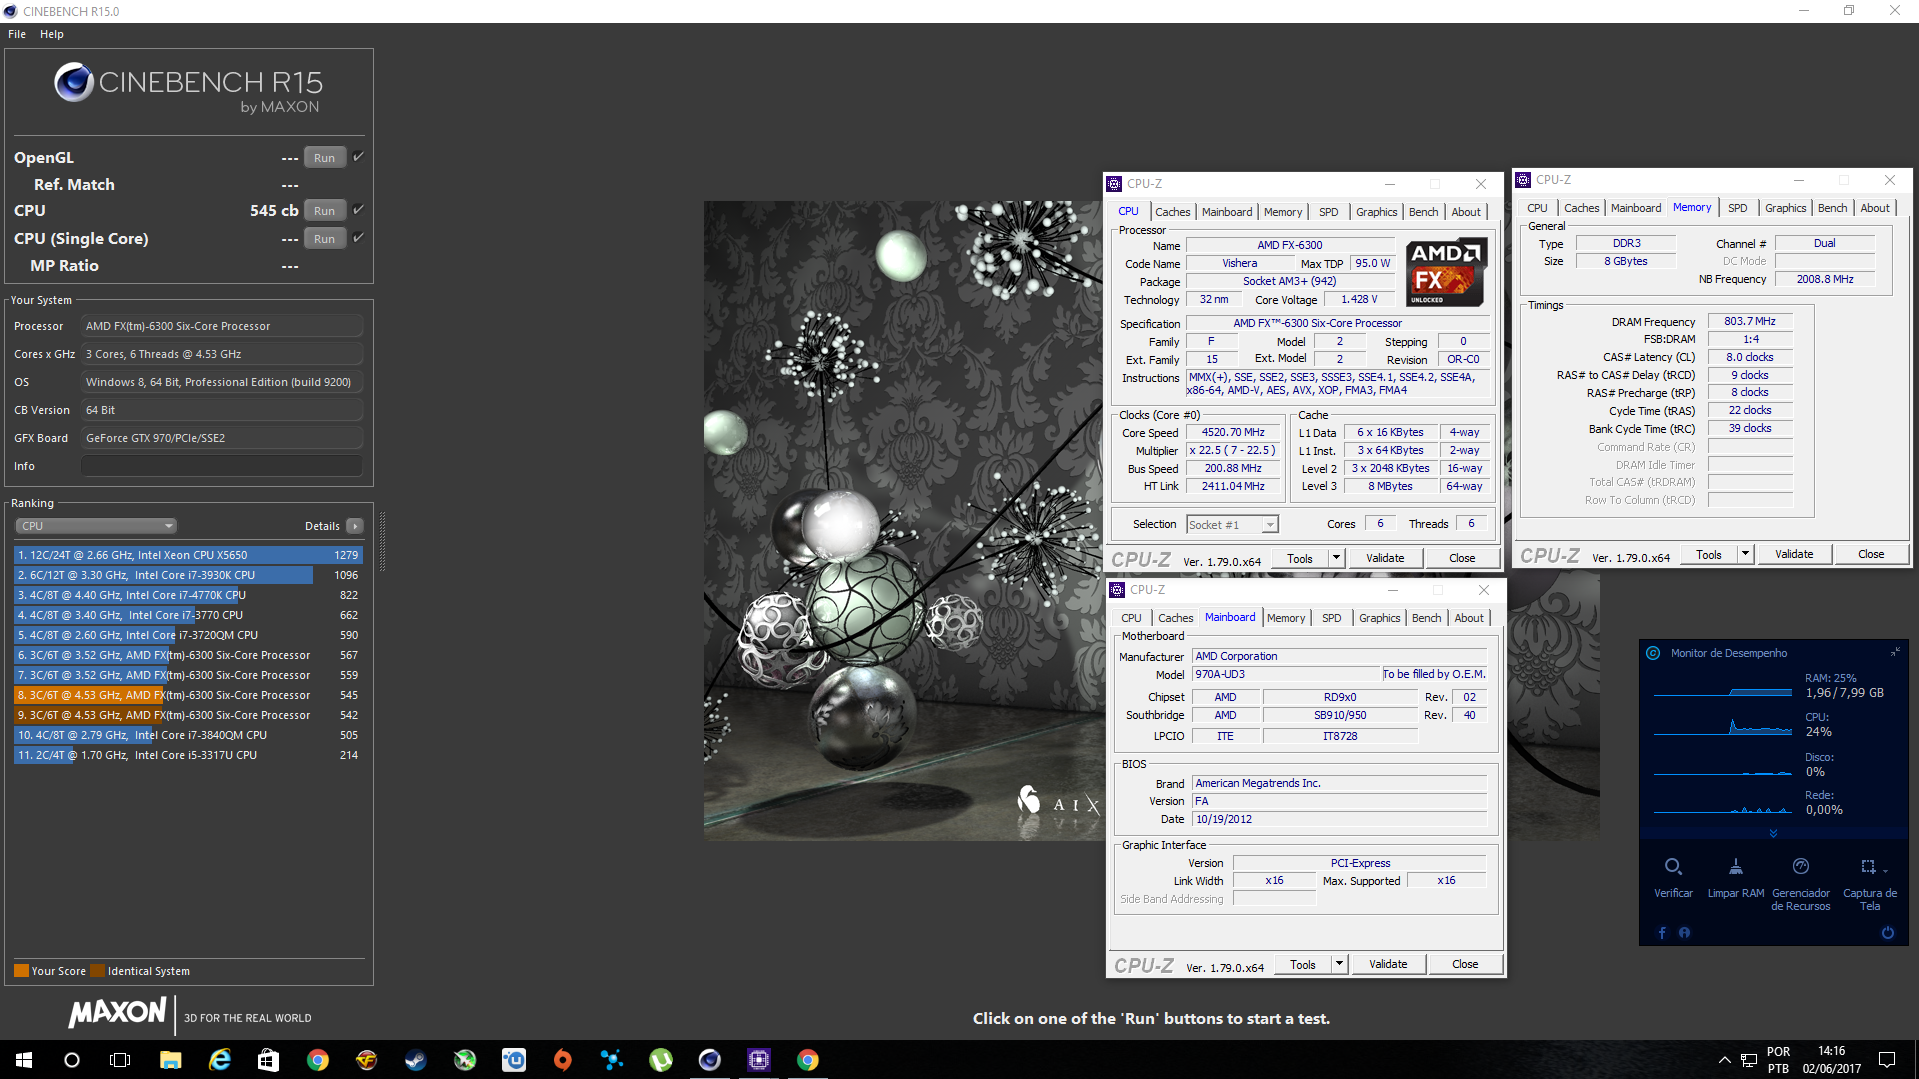Screen dimensions: 1919x1079
Task: Open Graphics tab in Mainboard CPU-Z window
Action: coord(1379,618)
